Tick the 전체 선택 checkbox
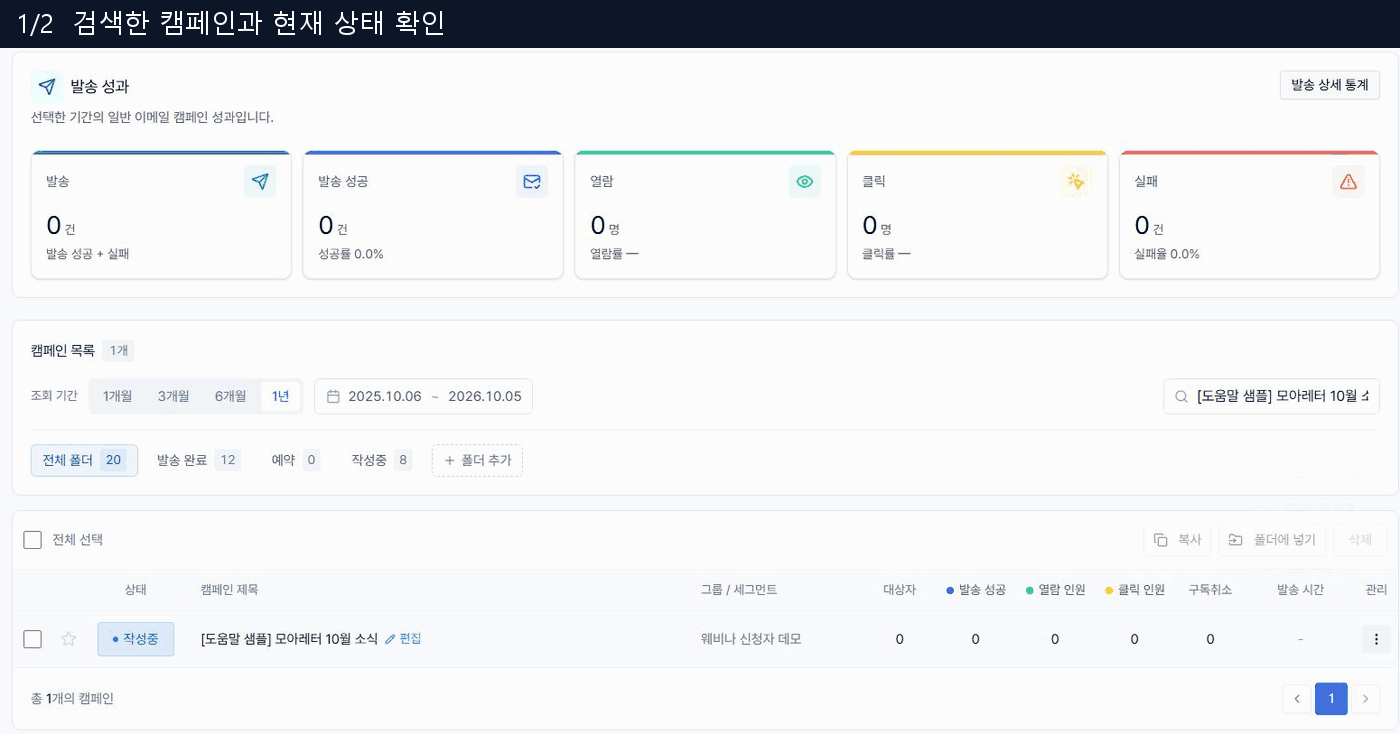 (33, 540)
